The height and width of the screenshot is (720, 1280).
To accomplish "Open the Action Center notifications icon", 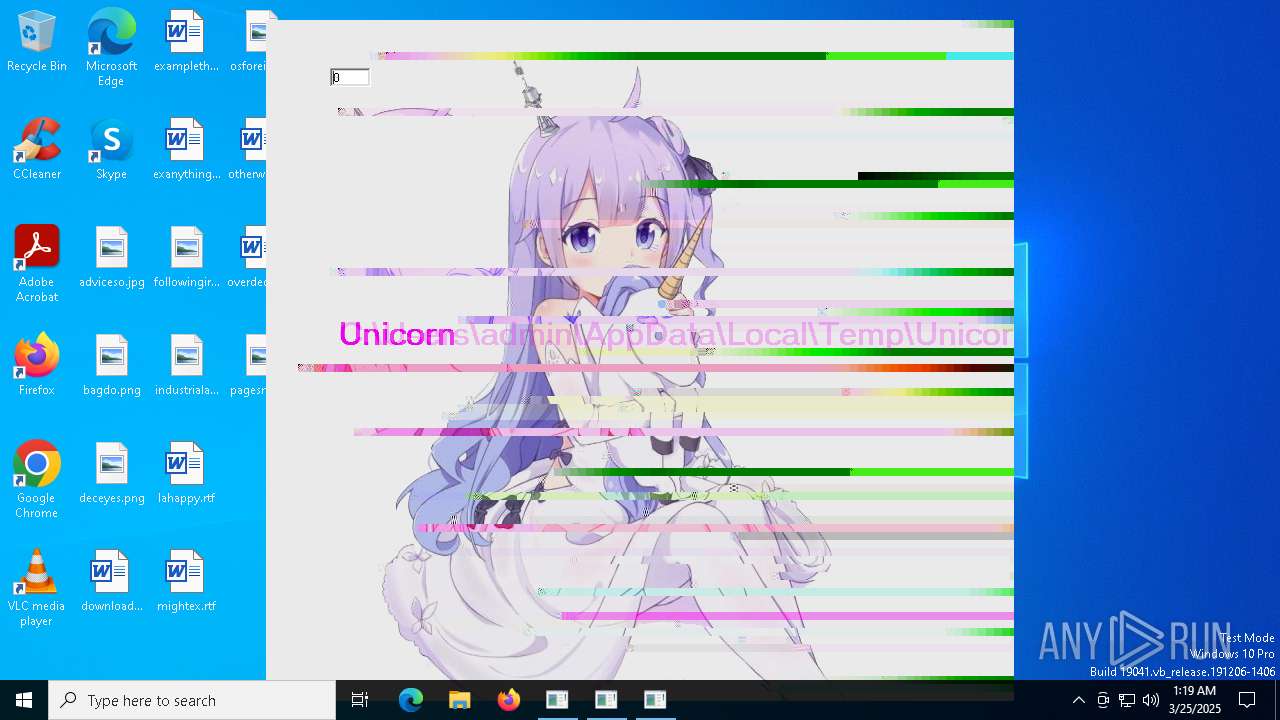I will click(x=1247, y=700).
